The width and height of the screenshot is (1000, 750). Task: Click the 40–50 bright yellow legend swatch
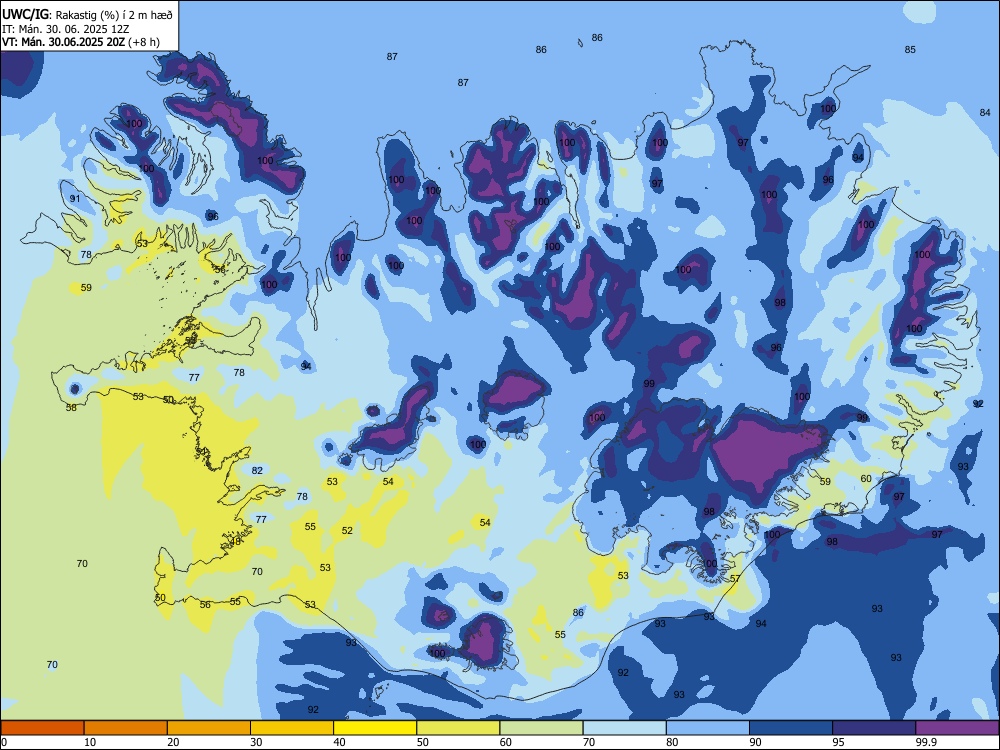click(x=375, y=728)
